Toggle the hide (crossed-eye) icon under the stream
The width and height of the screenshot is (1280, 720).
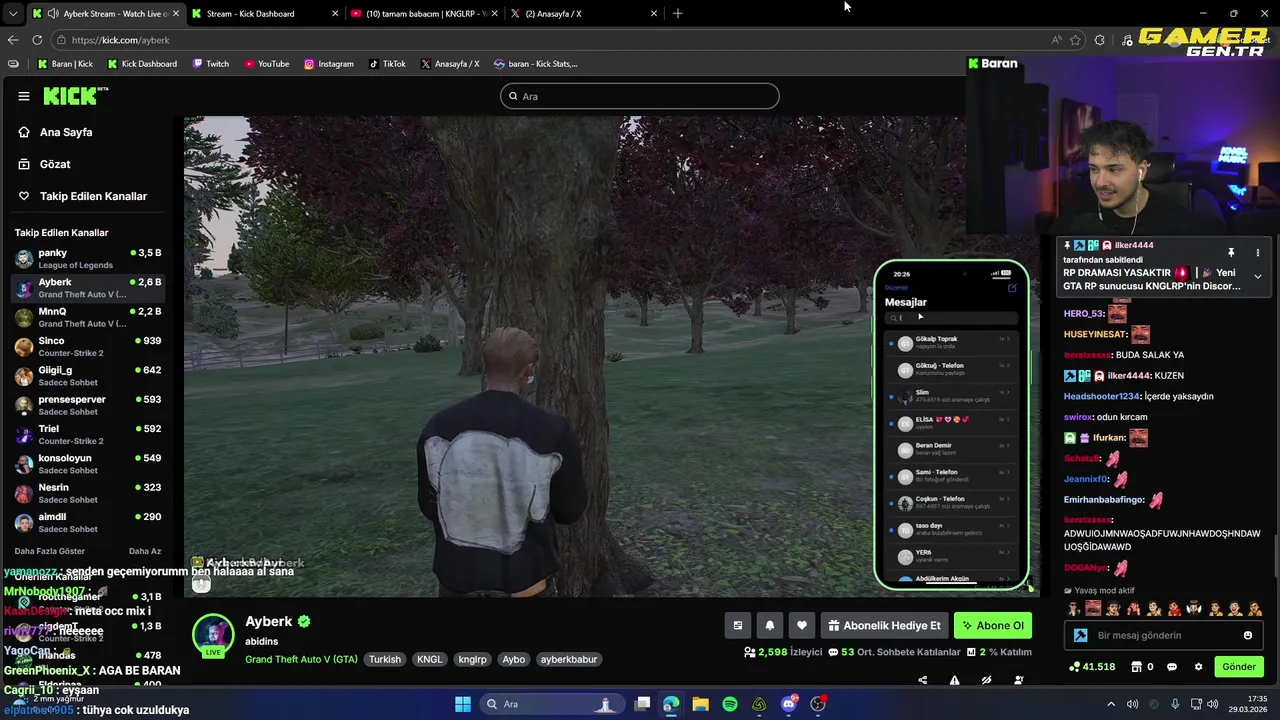(x=986, y=680)
